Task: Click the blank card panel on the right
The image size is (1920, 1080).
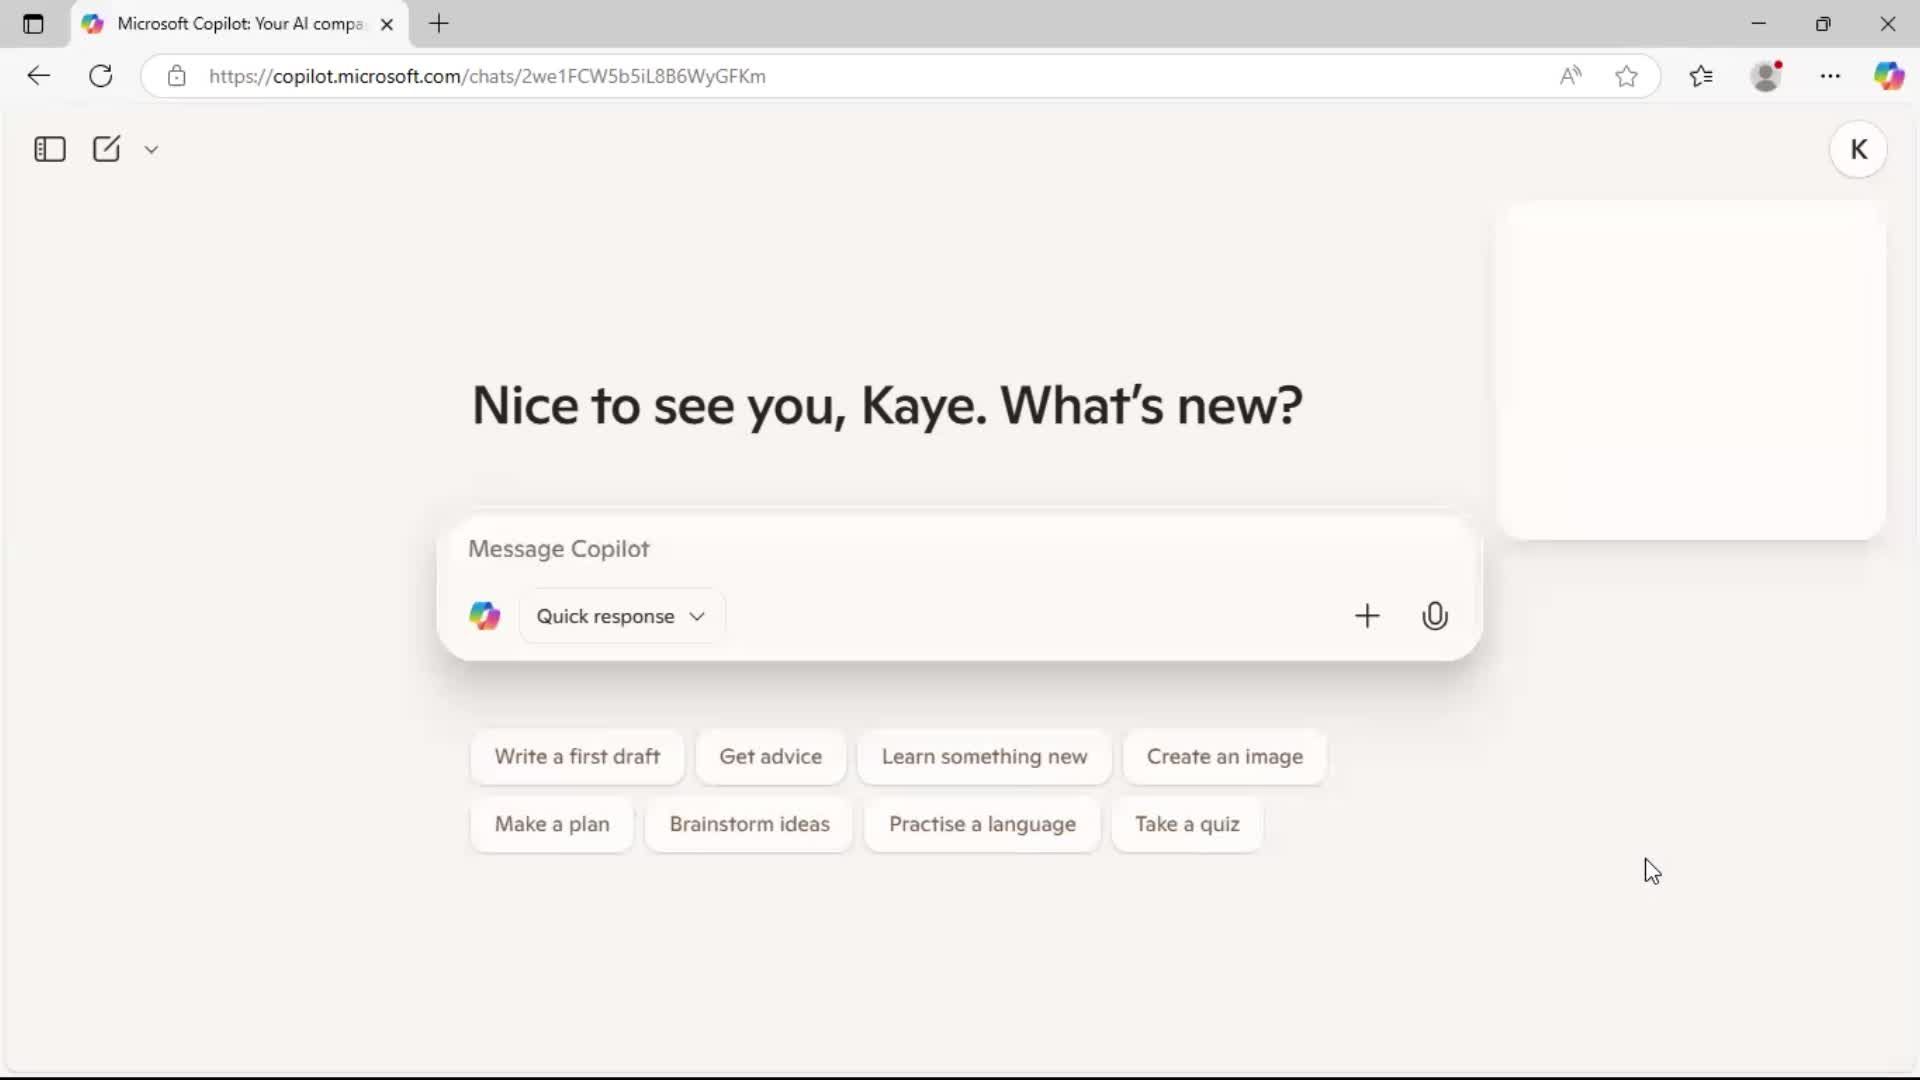Action: click(1691, 370)
